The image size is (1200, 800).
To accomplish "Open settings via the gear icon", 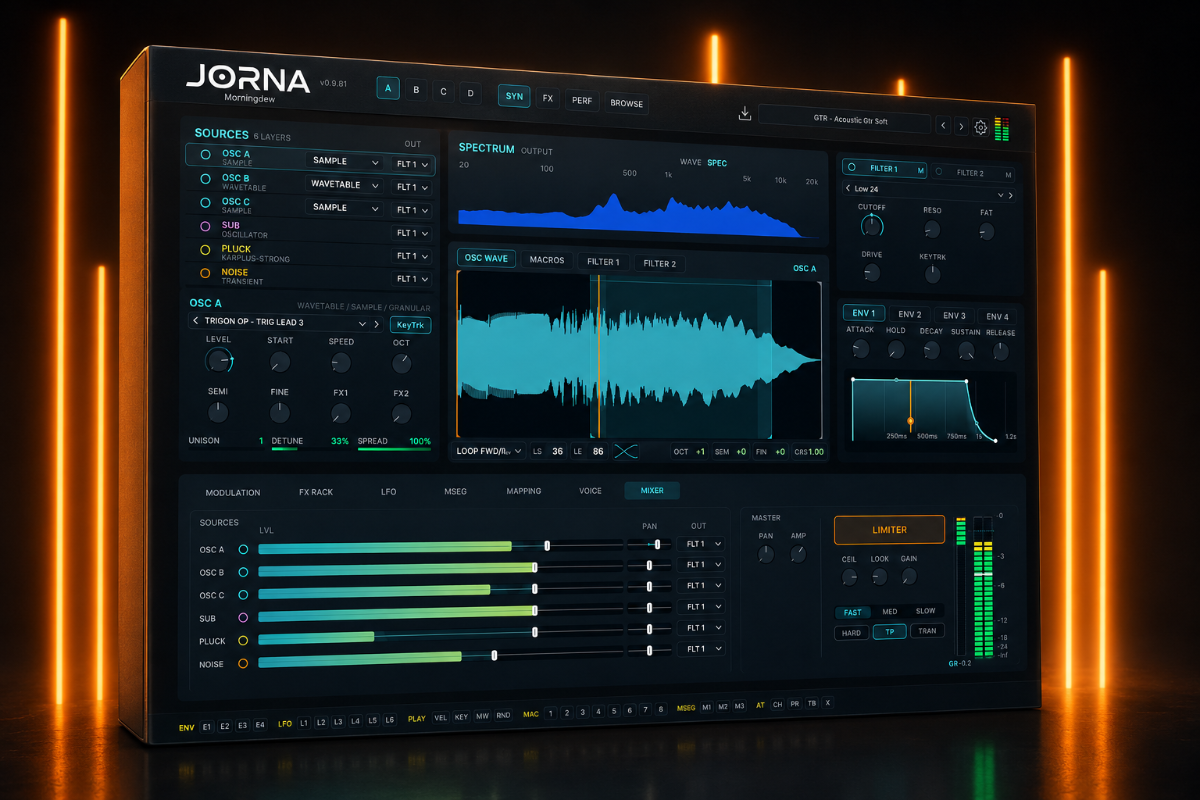I will coord(981,128).
